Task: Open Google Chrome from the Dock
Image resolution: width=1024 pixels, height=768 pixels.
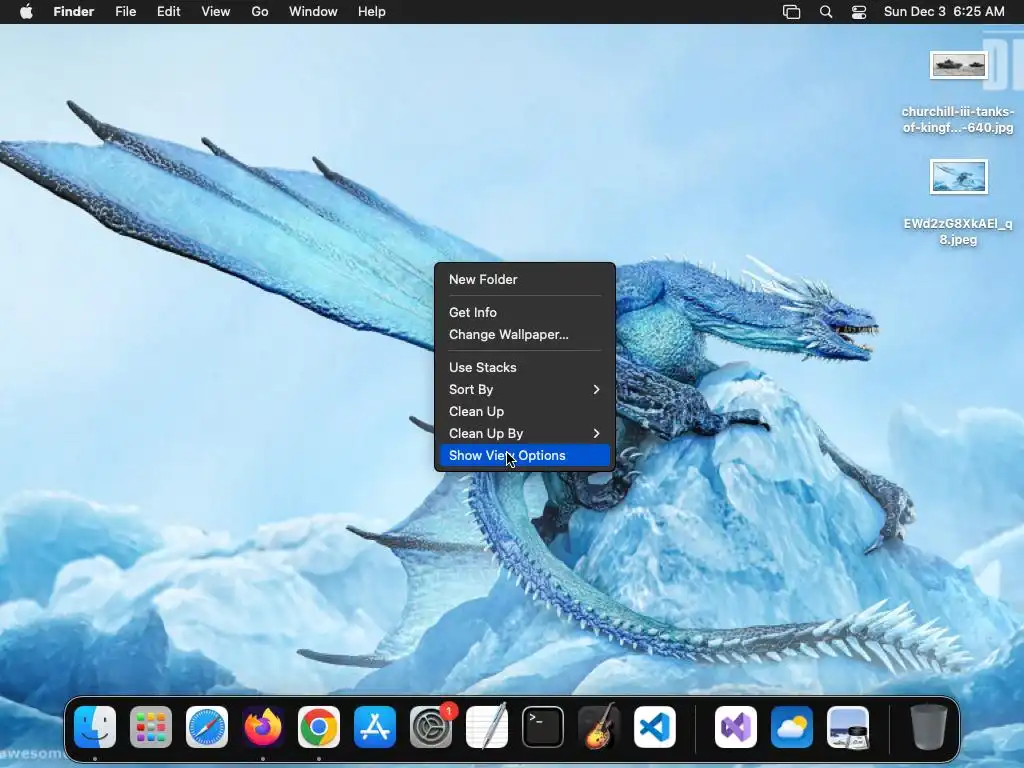Action: coord(319,727)
